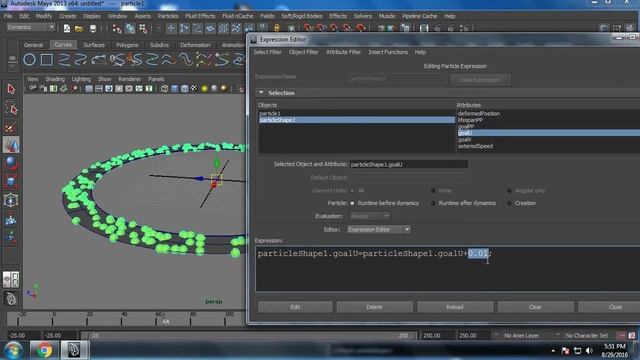The height and width of the screenshot is (360, 640).
Task: Click the volume tray icon
Action: [x=589, y=351]
